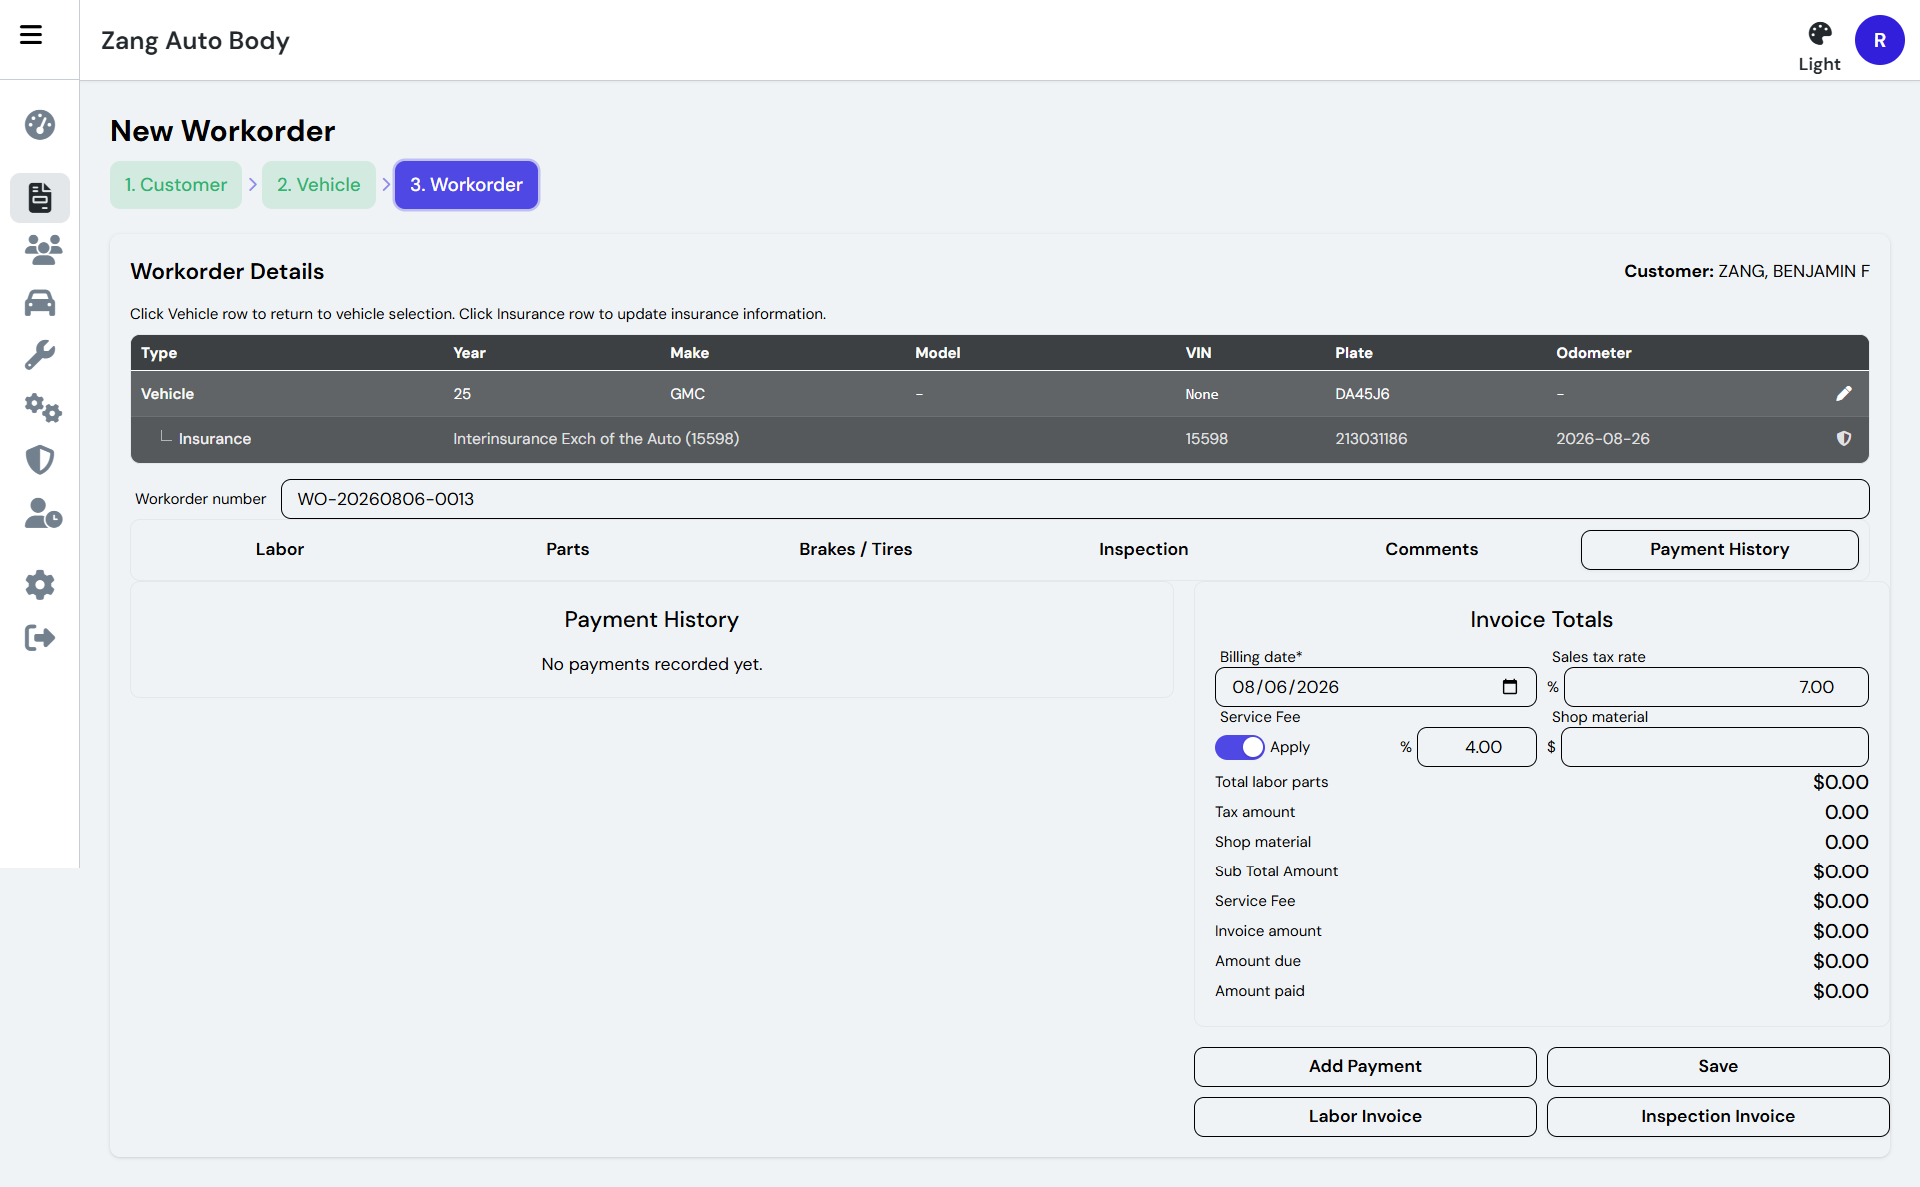This screenshot has height=1187, width=1920.
Task: Click the Service Fee percent field
Action: click(x=1477, y=747)
